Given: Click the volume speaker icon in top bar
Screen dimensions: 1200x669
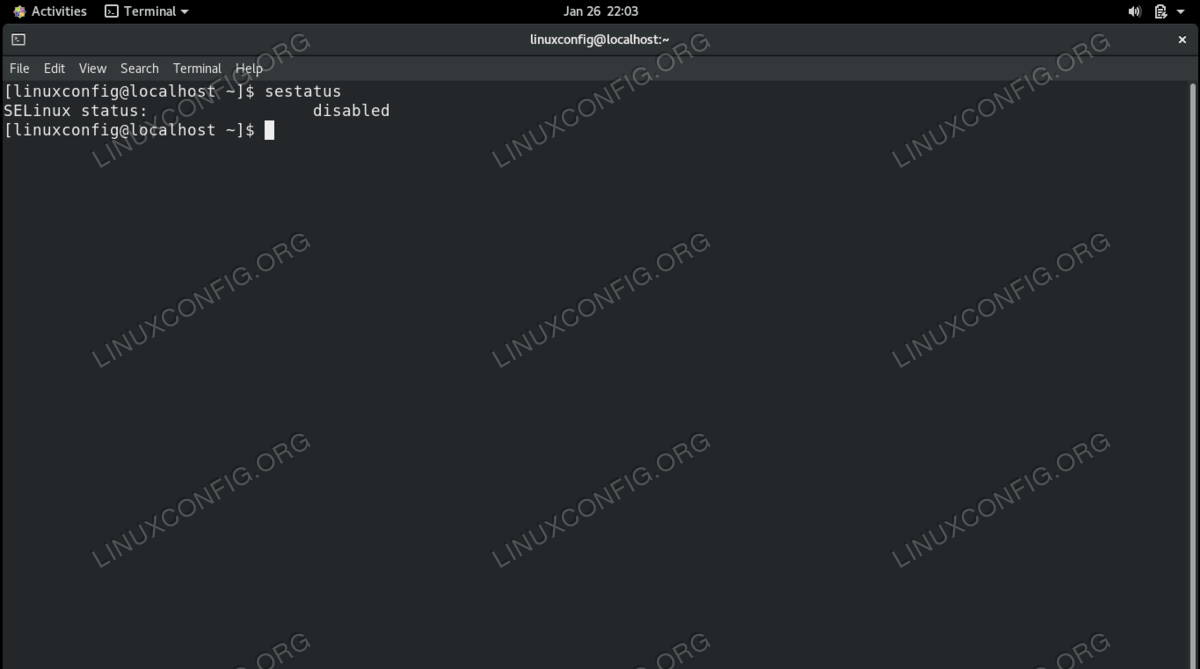Looking at the screenshot, I should 1134,11.
